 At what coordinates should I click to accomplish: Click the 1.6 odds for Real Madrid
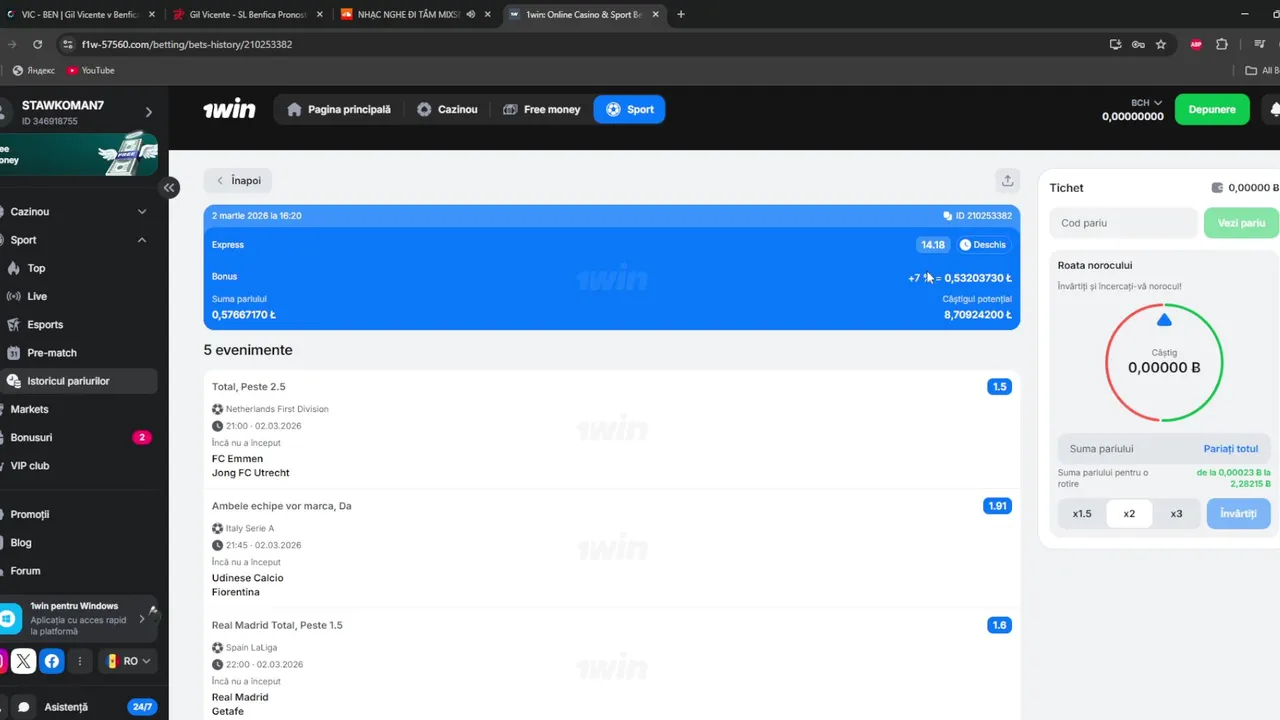point(999,625)
